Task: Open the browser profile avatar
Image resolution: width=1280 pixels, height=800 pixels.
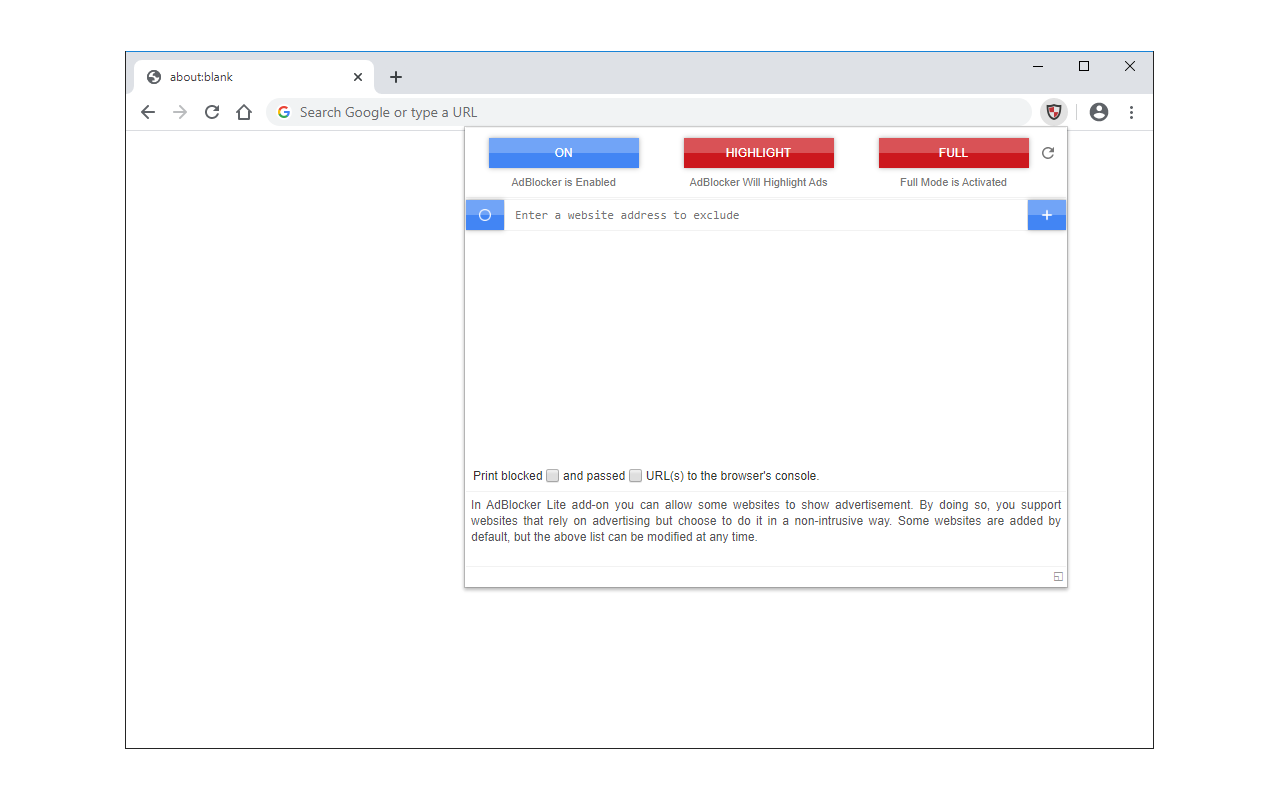Action: pos(1098,112)
